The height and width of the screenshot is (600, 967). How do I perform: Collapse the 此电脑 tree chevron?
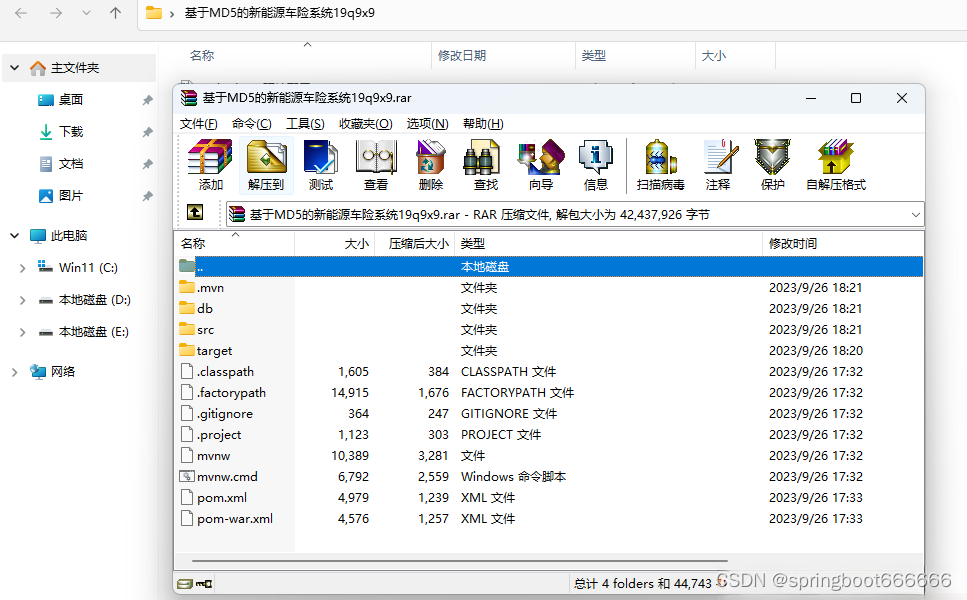click(15, 235)
